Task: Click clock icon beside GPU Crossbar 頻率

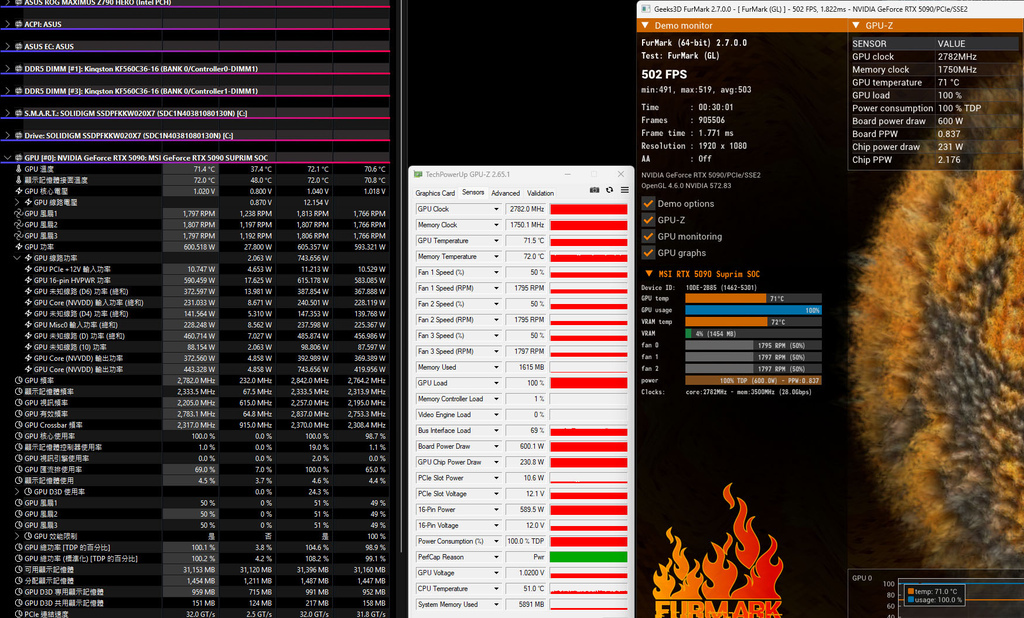Action: point(18,425)
